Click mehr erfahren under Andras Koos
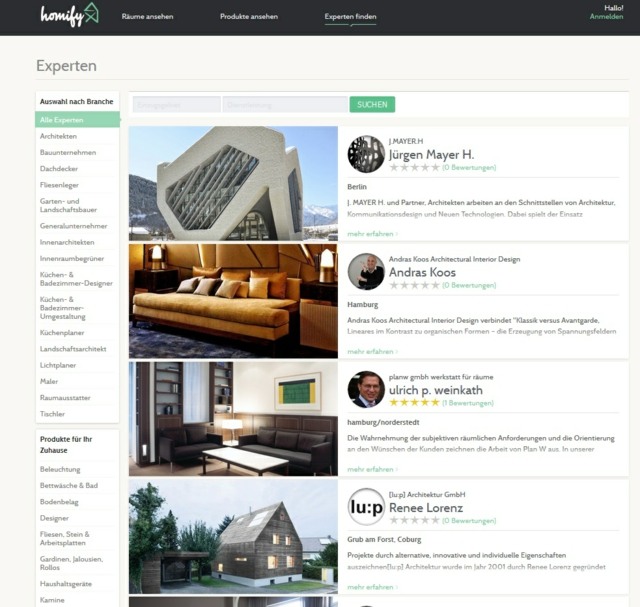The image size is (640, 607). point(372,351)
